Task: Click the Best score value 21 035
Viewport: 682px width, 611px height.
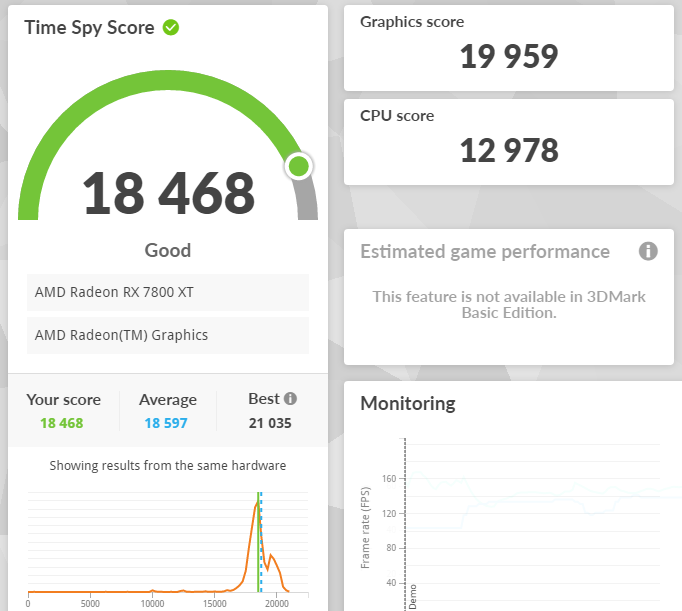Action: coord(270,423)
